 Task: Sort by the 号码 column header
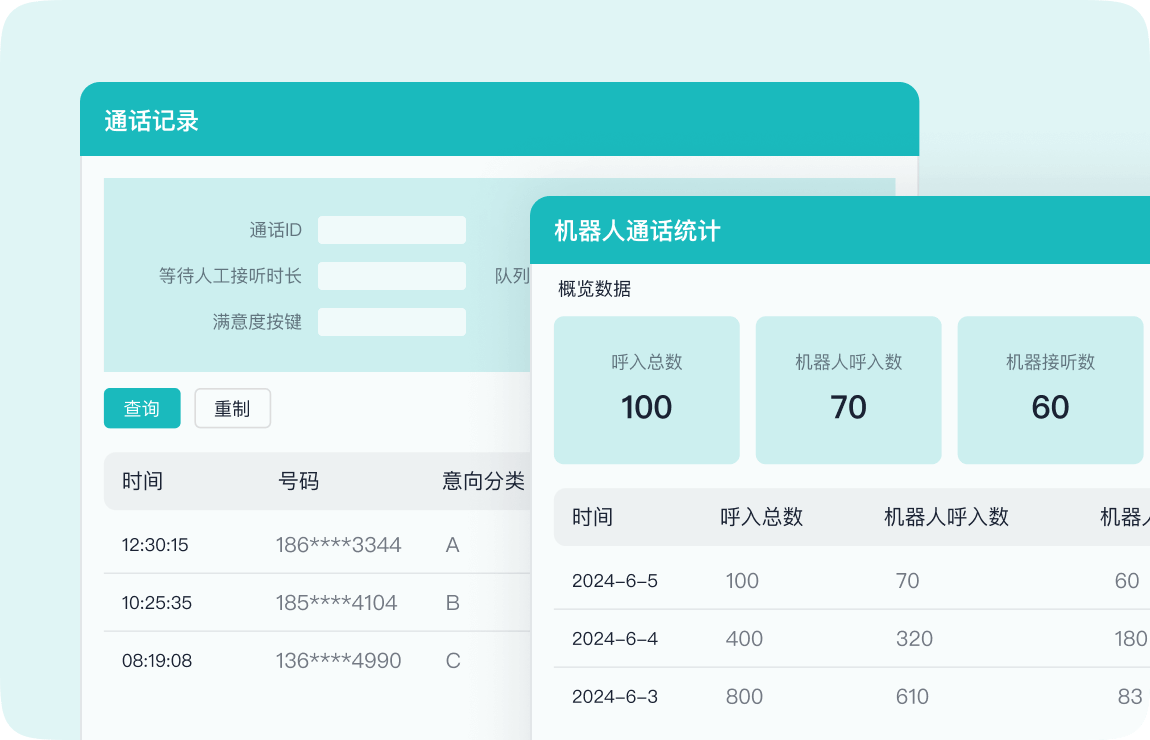tap(298, 481)
